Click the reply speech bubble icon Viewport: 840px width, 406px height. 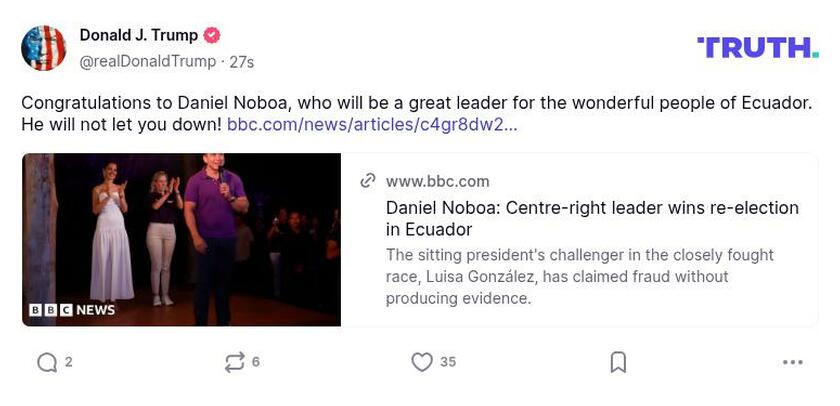point(46,362)
